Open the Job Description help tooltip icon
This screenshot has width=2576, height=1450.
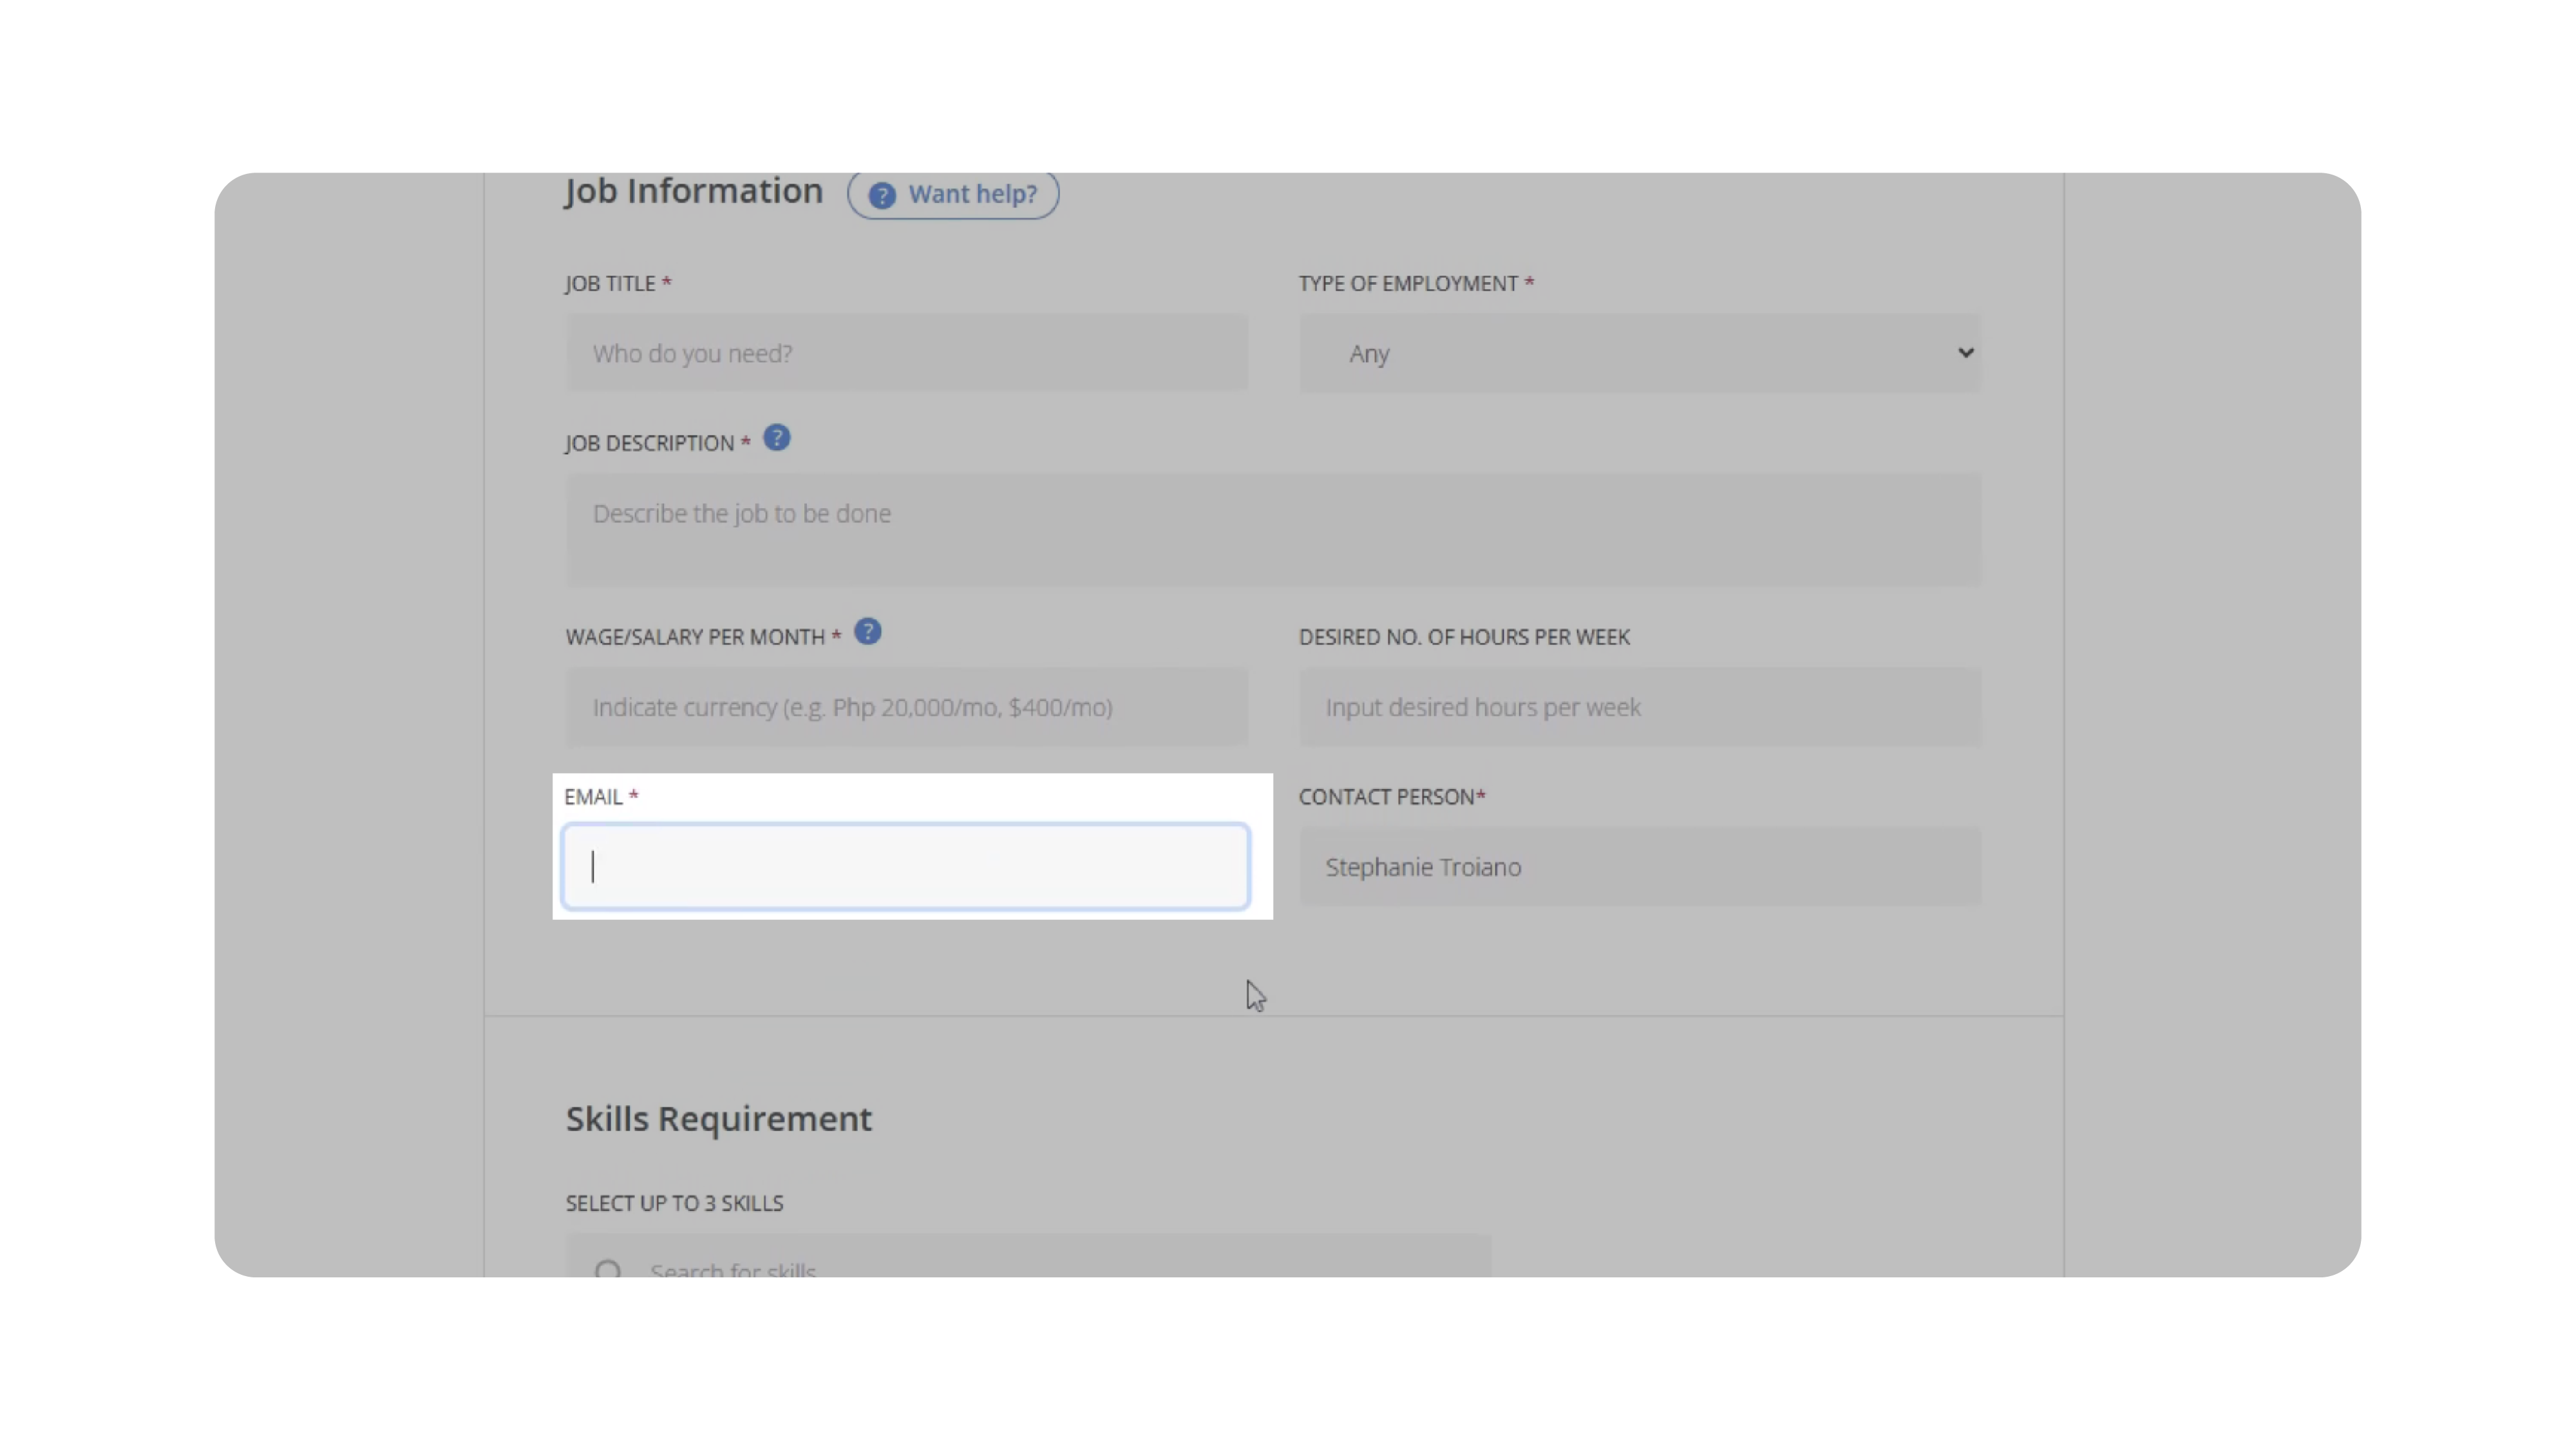point(777,438)
